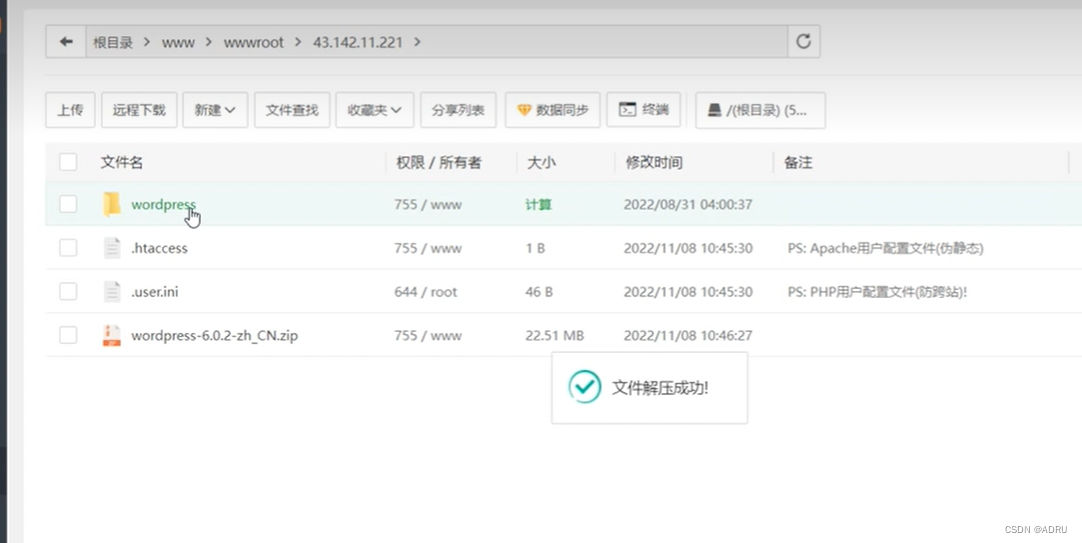Click the wordpress zip archive icon
The image size is (1082, 543).
112,335
